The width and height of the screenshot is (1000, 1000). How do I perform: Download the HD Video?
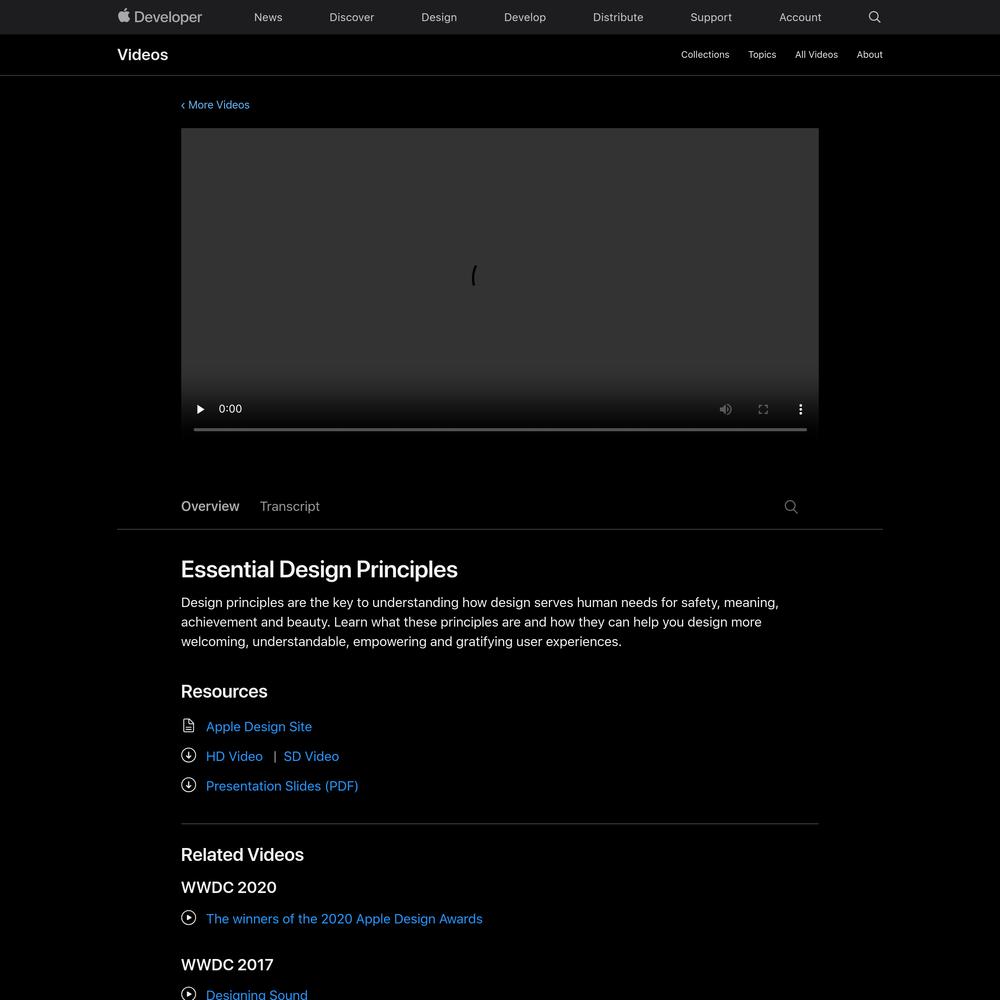(234, 756)
